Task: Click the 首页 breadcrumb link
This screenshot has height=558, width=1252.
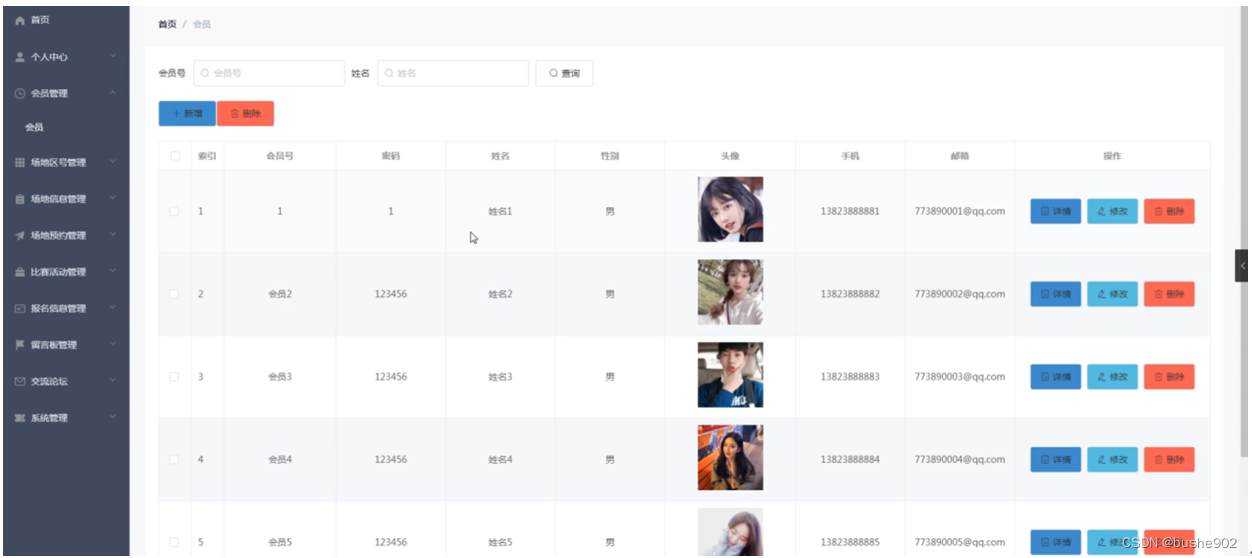Action: pyautogui.click(x=167, y=24)
